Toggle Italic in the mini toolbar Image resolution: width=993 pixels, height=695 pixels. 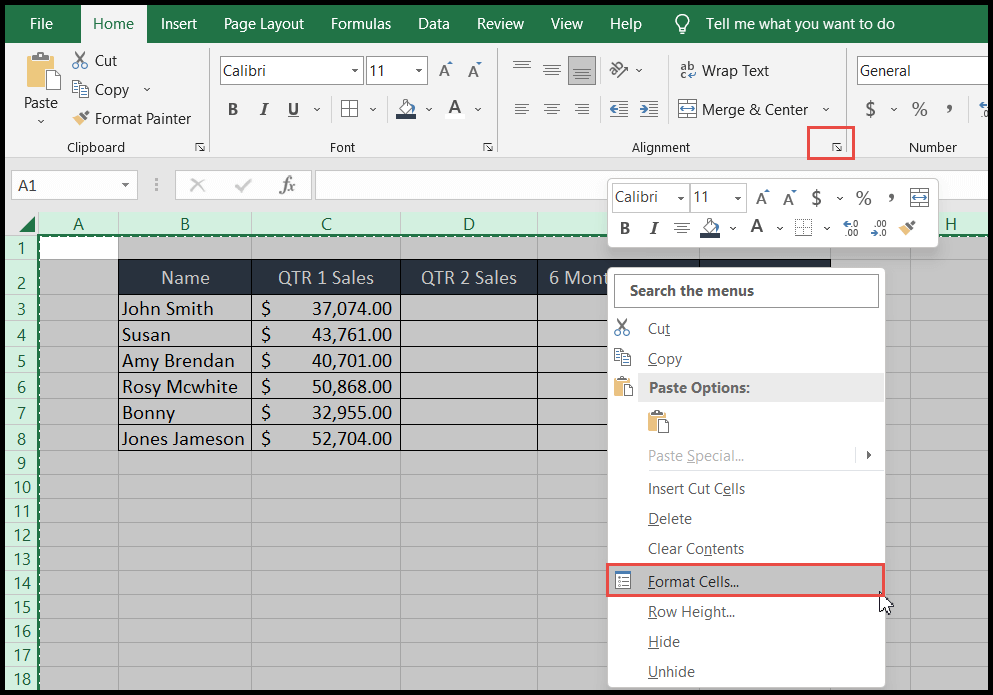pyautogui.click(x=651, y=229)
